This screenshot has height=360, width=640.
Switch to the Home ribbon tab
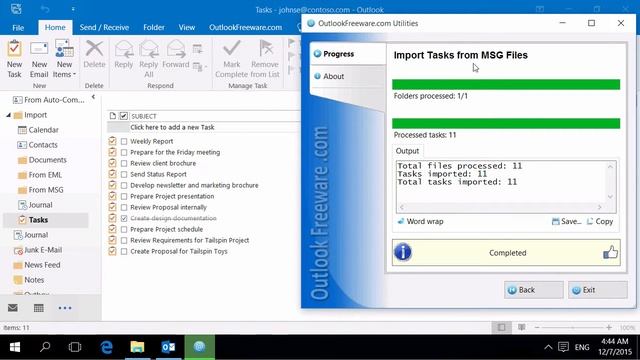point(55,27)
